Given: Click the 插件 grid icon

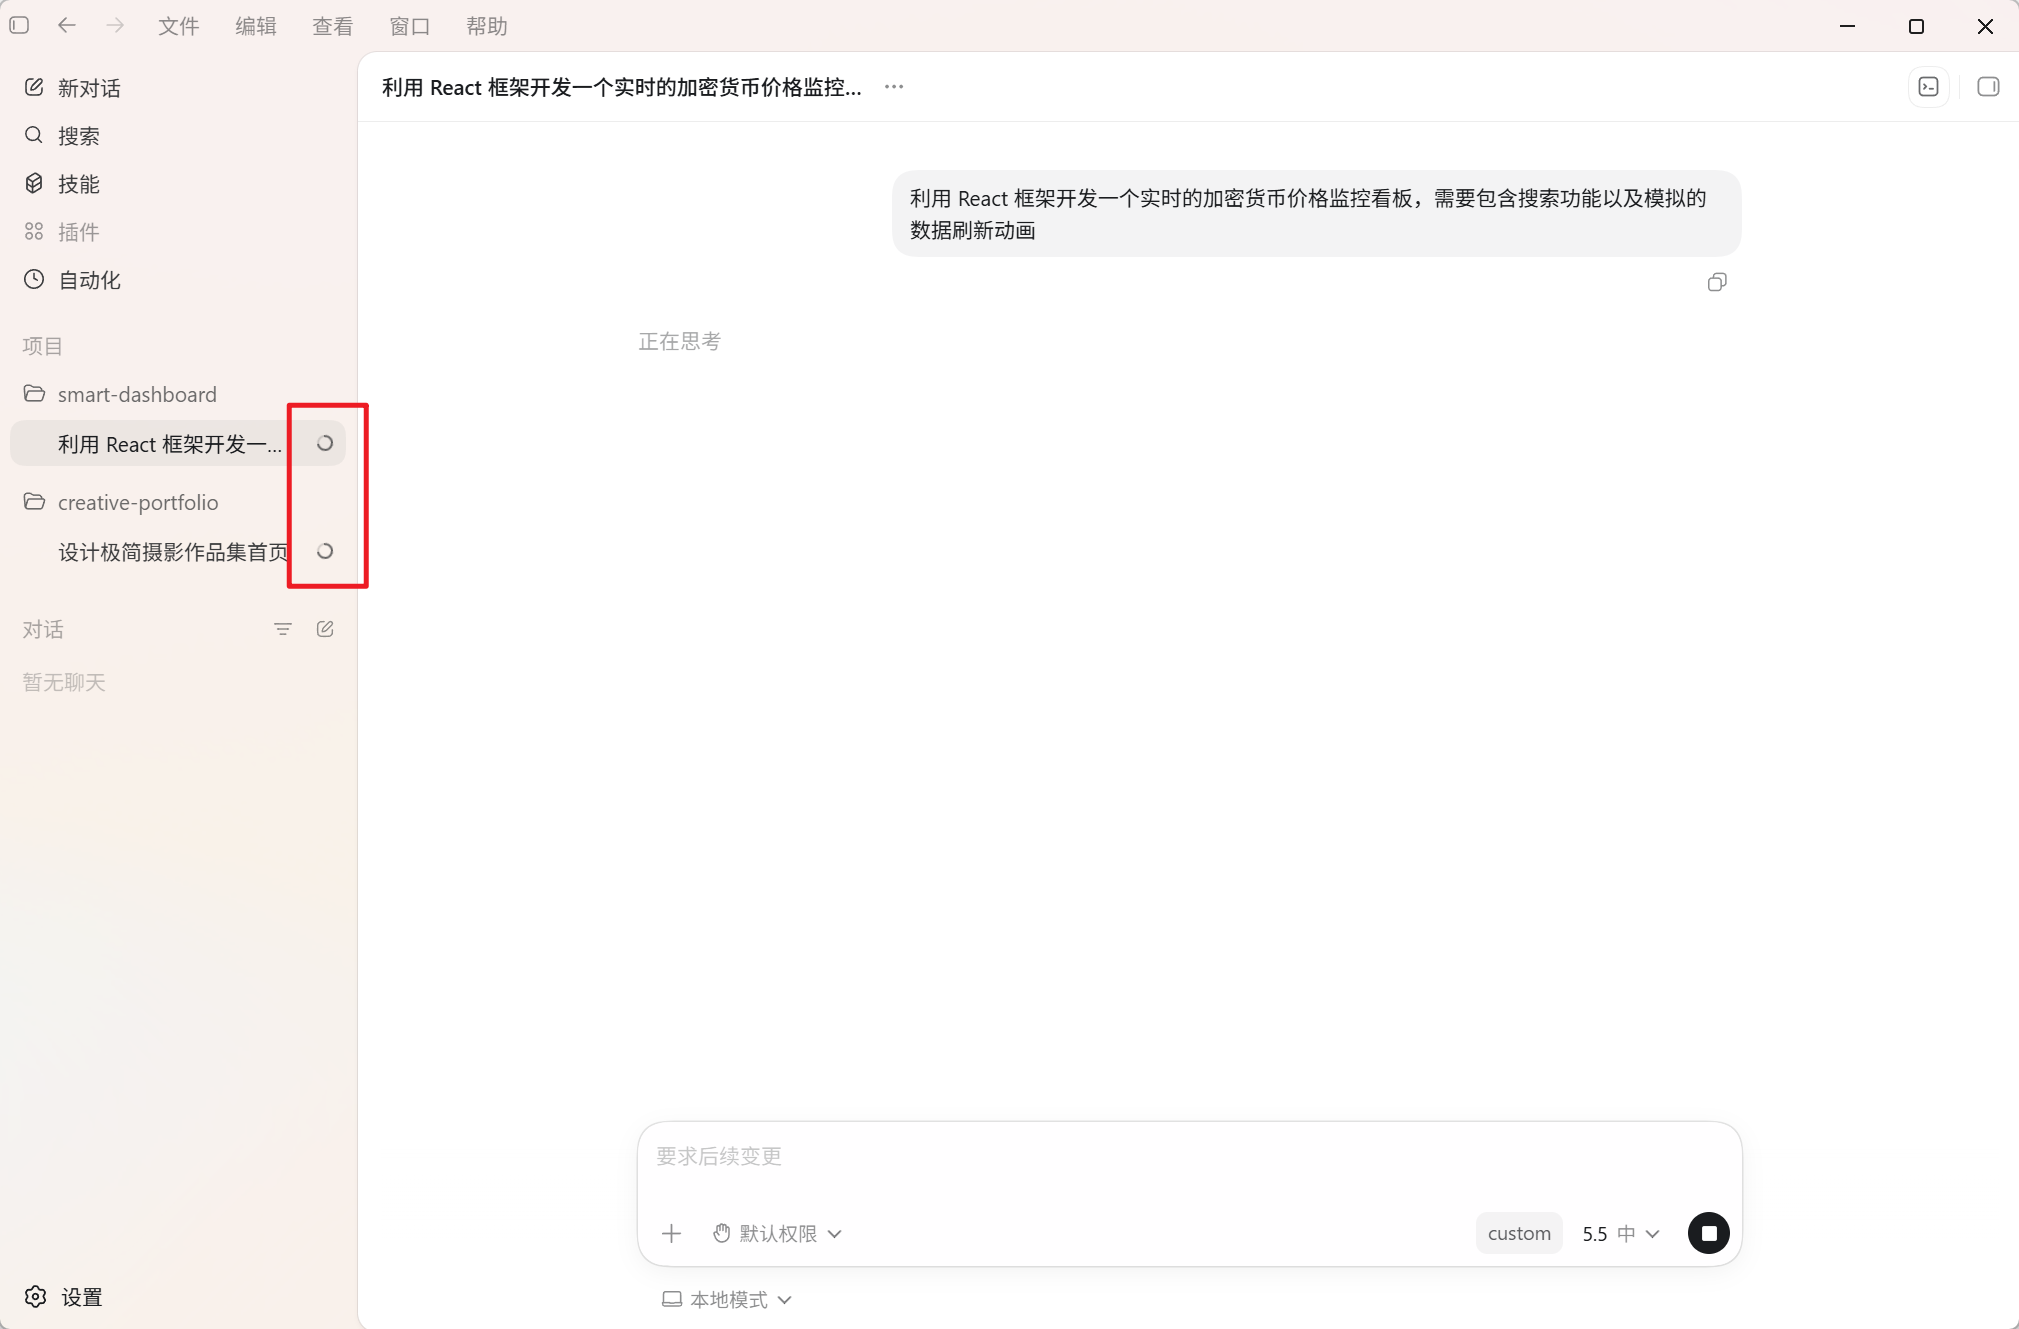Looking at the screenshot, I should (x=34, y=231).
